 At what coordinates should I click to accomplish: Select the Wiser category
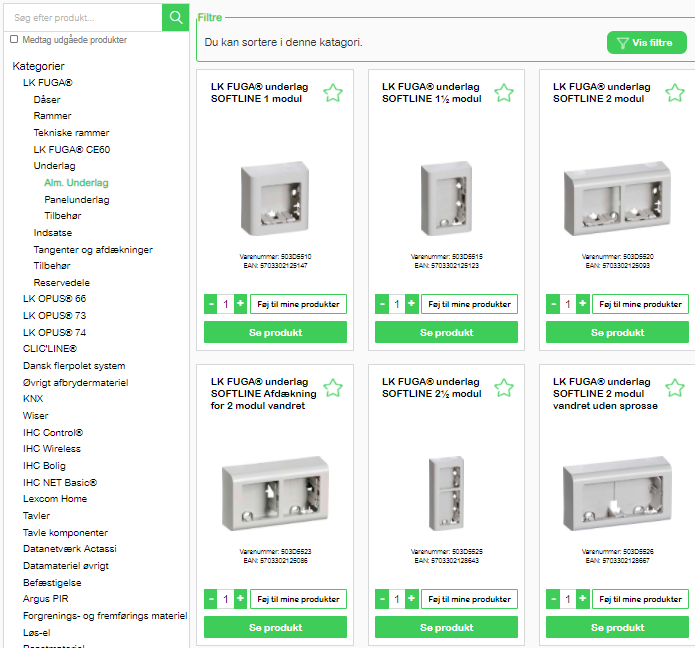[35, 415]
